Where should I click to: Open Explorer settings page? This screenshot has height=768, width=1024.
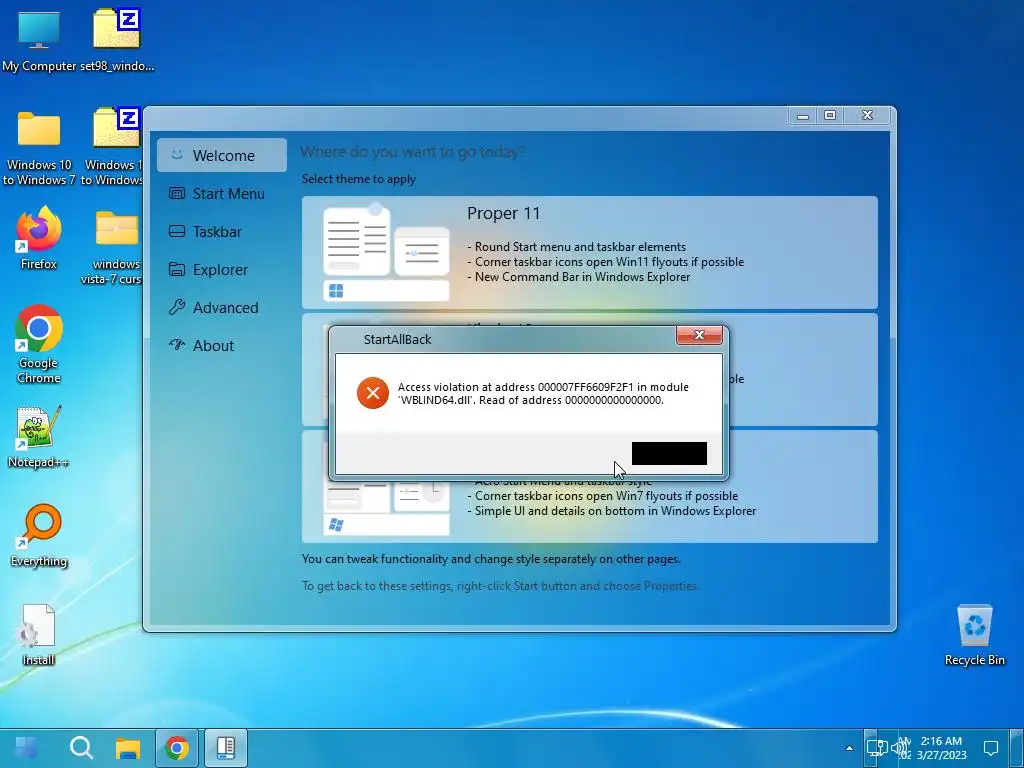[x=222, y=269]
